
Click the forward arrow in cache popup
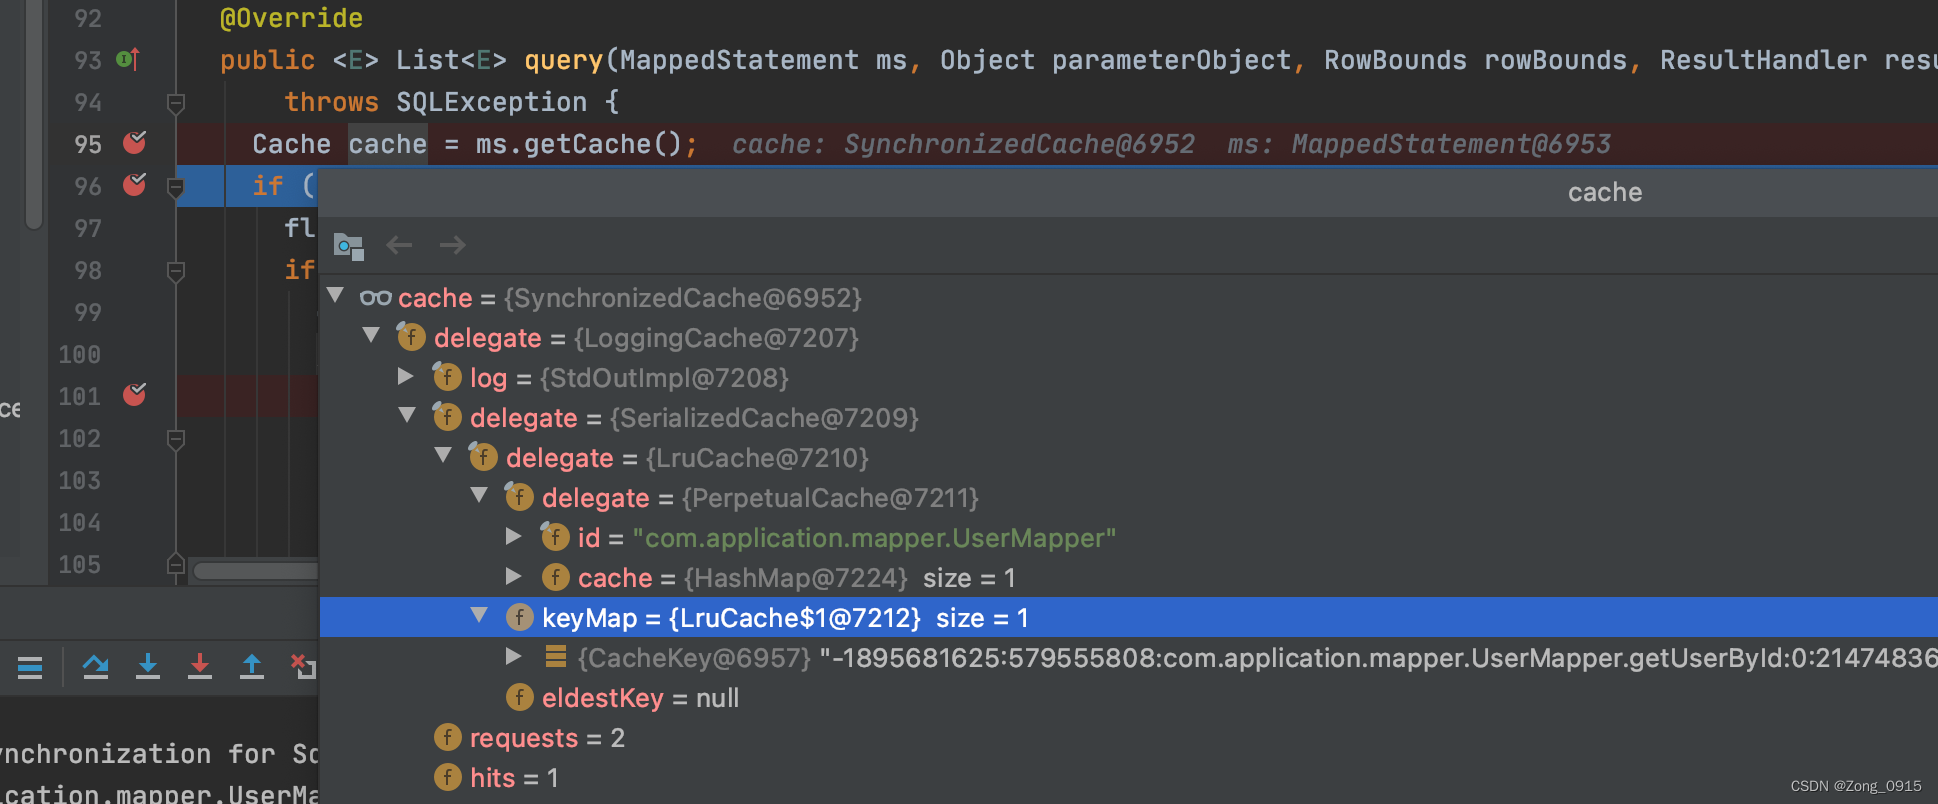pyautogui.click(x=452, y=245)
